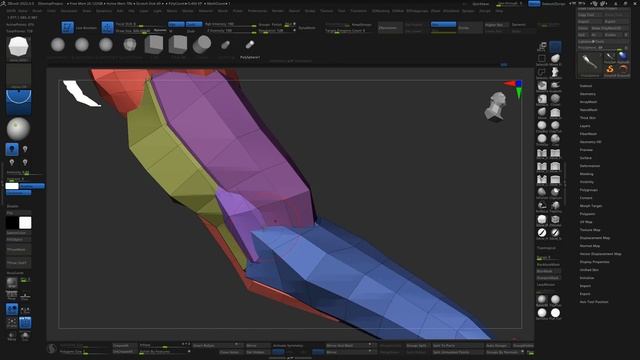
Task: Select the Clay brush sphere icon
Action: [x=555, y=139]
